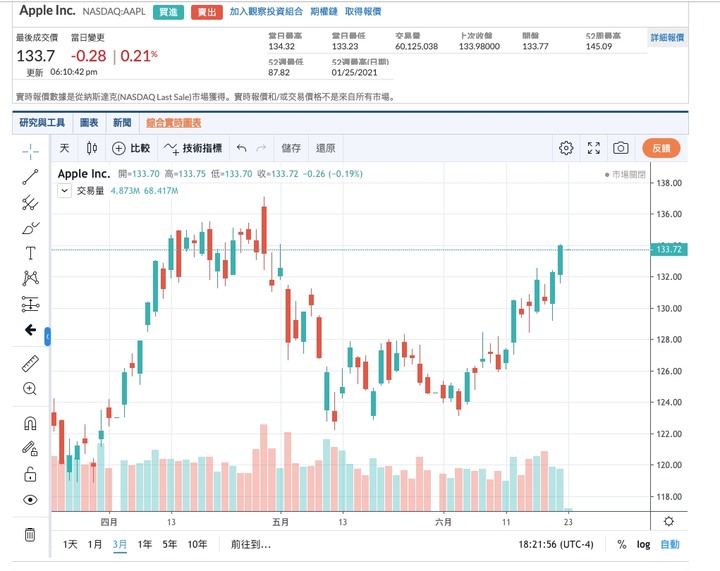Viewport: 720px width, 571px height.
Task: Click 加入觀察投資組合 link
Action: pyautogui.click(x=266, y=11)
